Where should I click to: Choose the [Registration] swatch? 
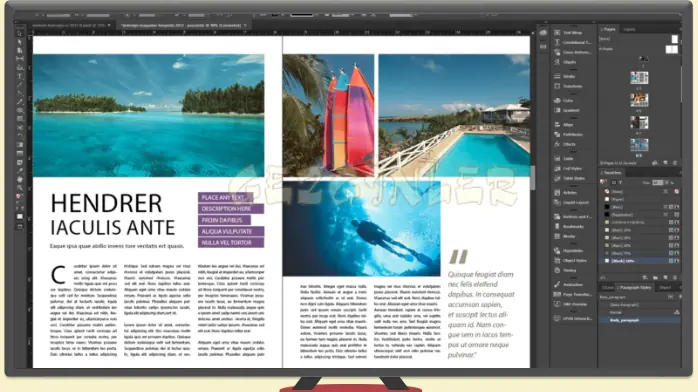tap(640, 214)
